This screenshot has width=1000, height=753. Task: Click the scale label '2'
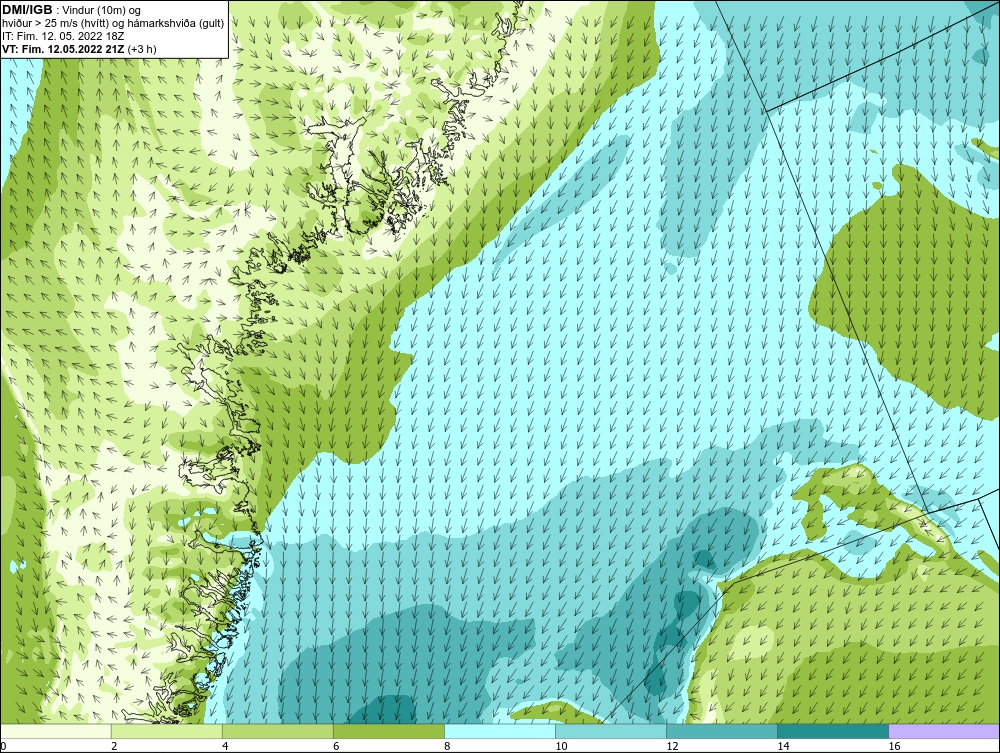coord(114,746)
